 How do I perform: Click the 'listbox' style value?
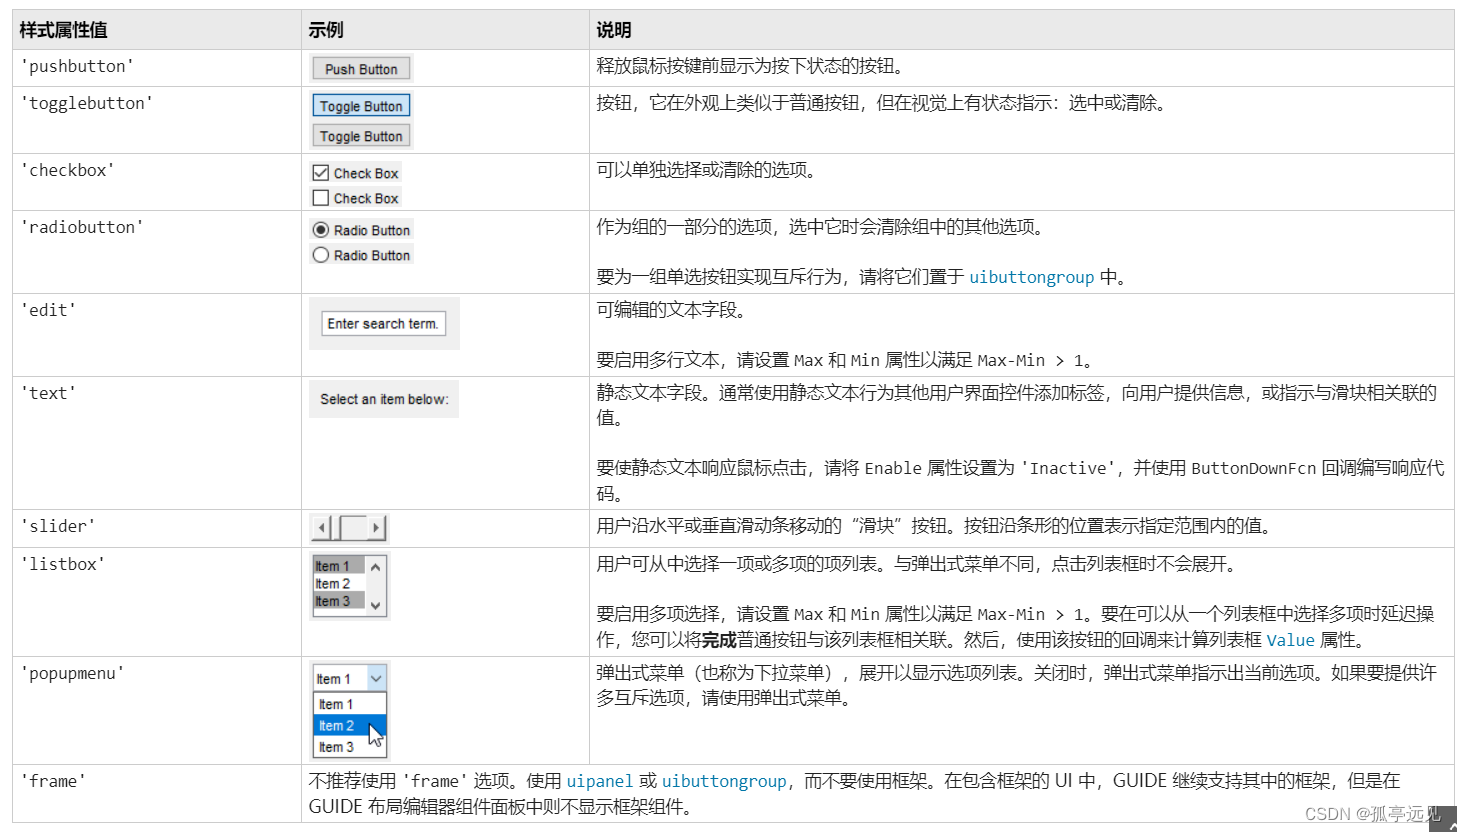(x=62, y=564)
